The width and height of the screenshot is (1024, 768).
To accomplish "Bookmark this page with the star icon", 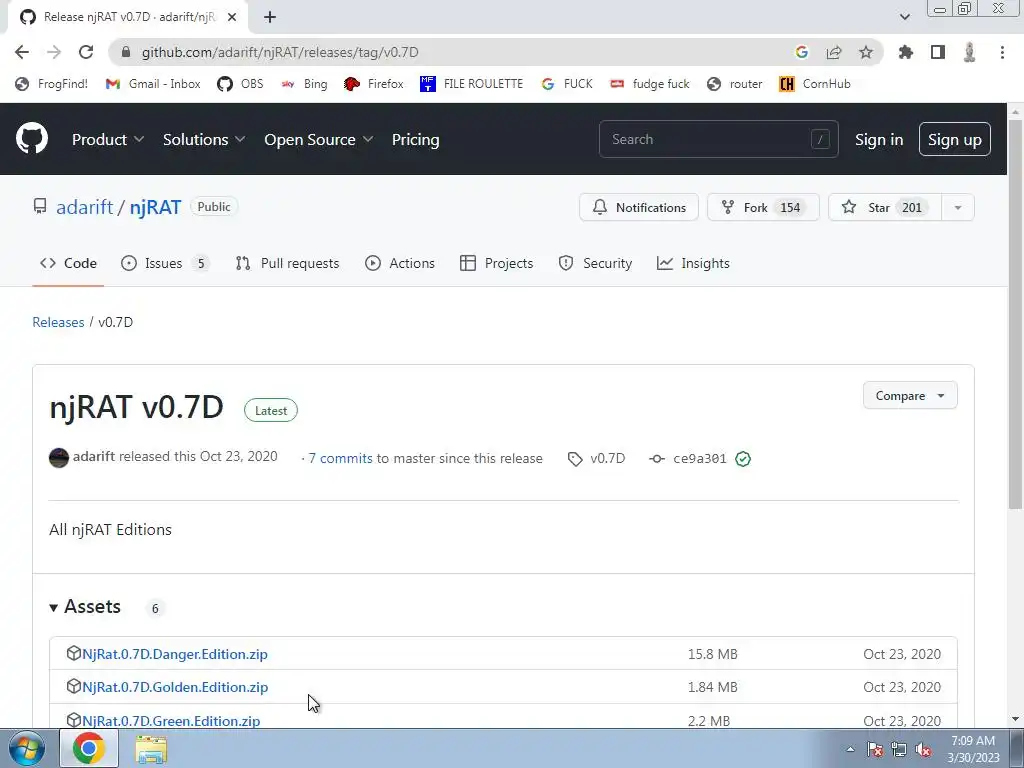I will pyautogui.click(x=866, y=52).
